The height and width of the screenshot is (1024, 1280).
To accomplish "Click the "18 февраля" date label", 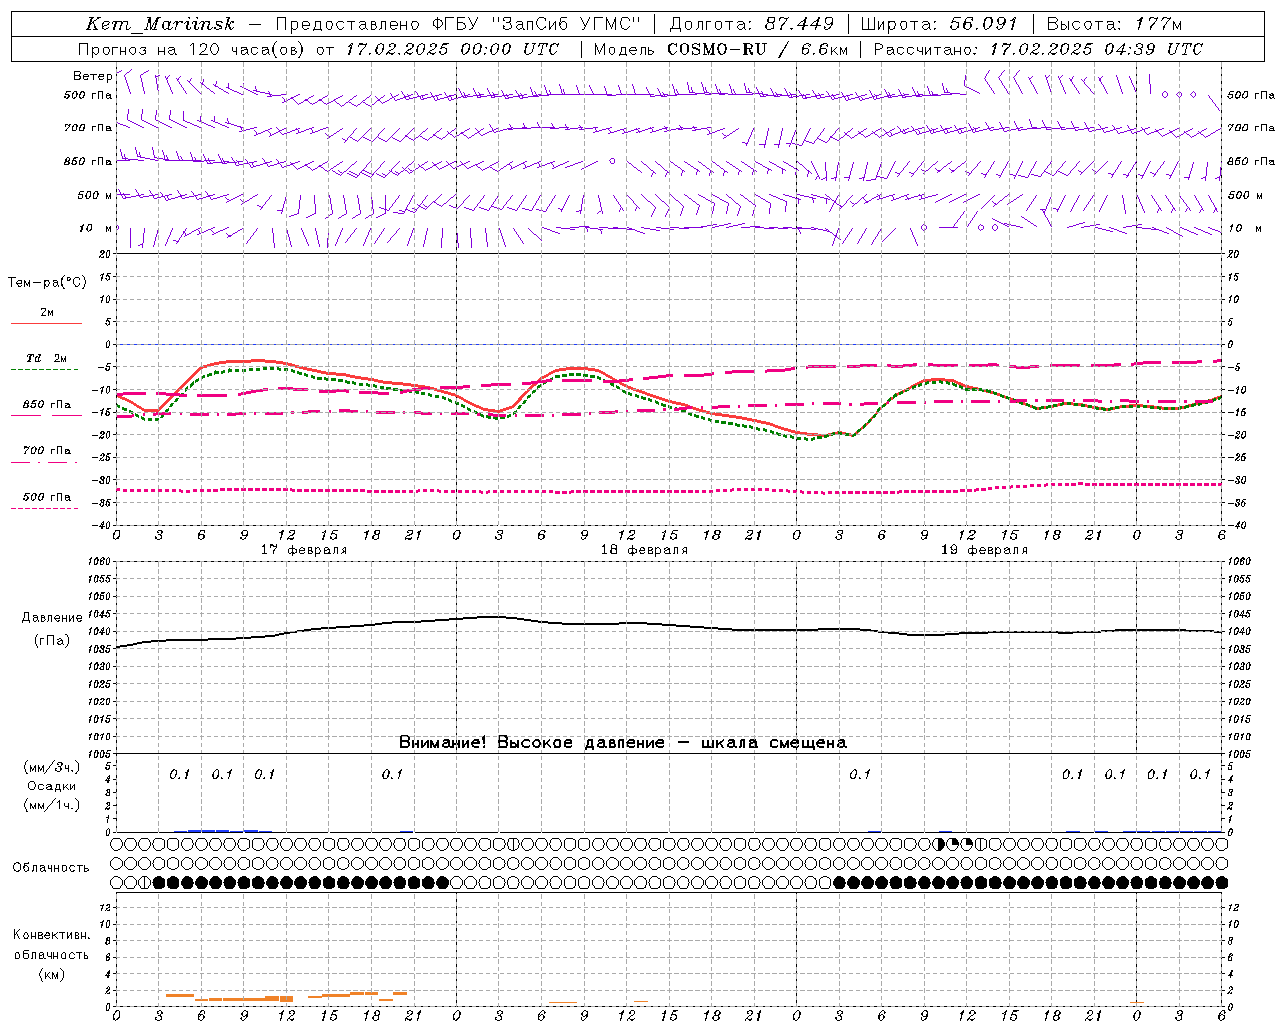I will pos(644,550).
